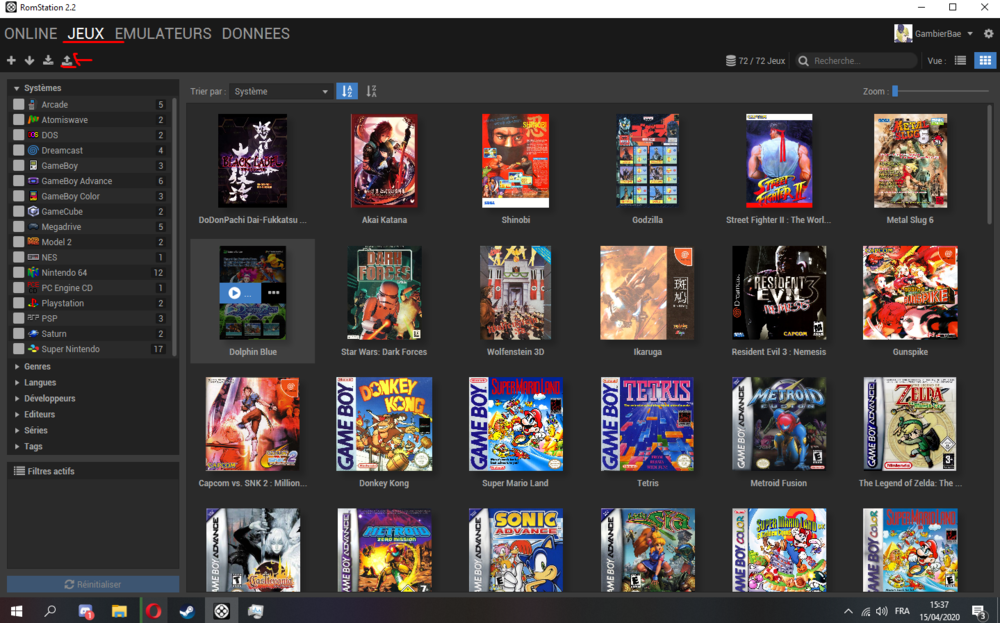Open the Windows notification center
Image resolution: width=1000 pixels, height=623 pixels.
click(x=979, y=612)
